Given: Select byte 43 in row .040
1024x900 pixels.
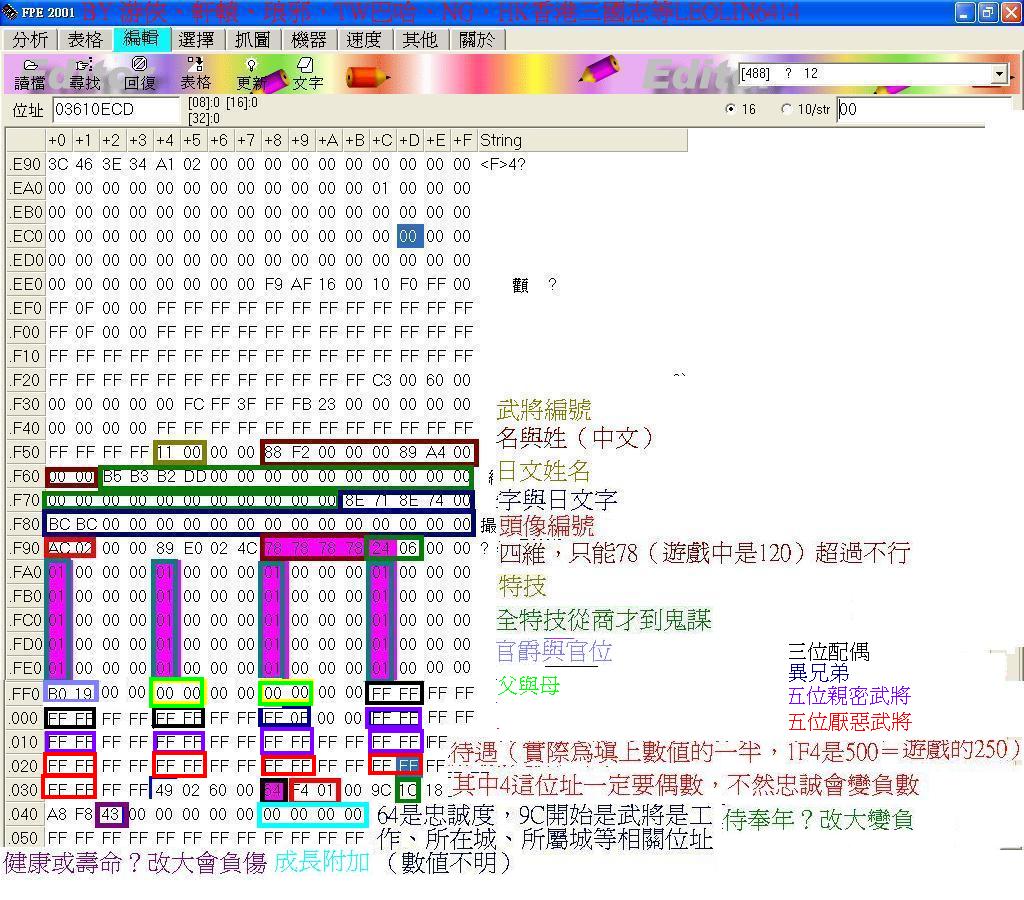Looking at the screenshot, I should (110, 814).
